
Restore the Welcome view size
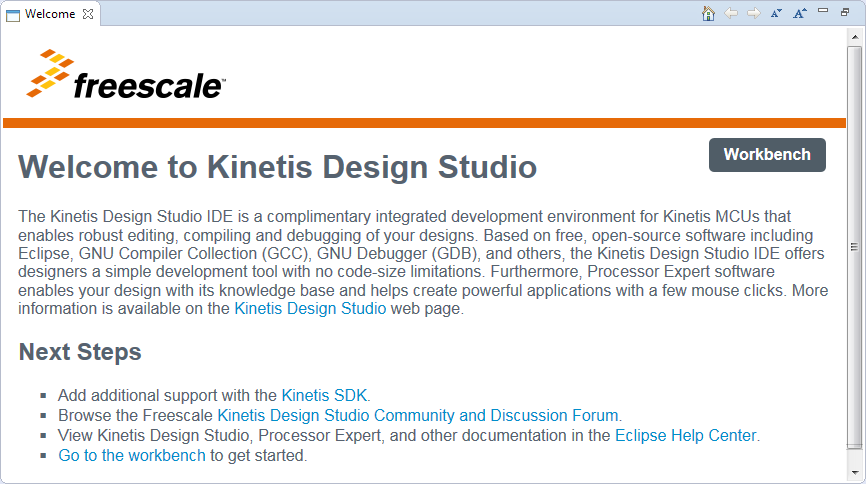845,12
